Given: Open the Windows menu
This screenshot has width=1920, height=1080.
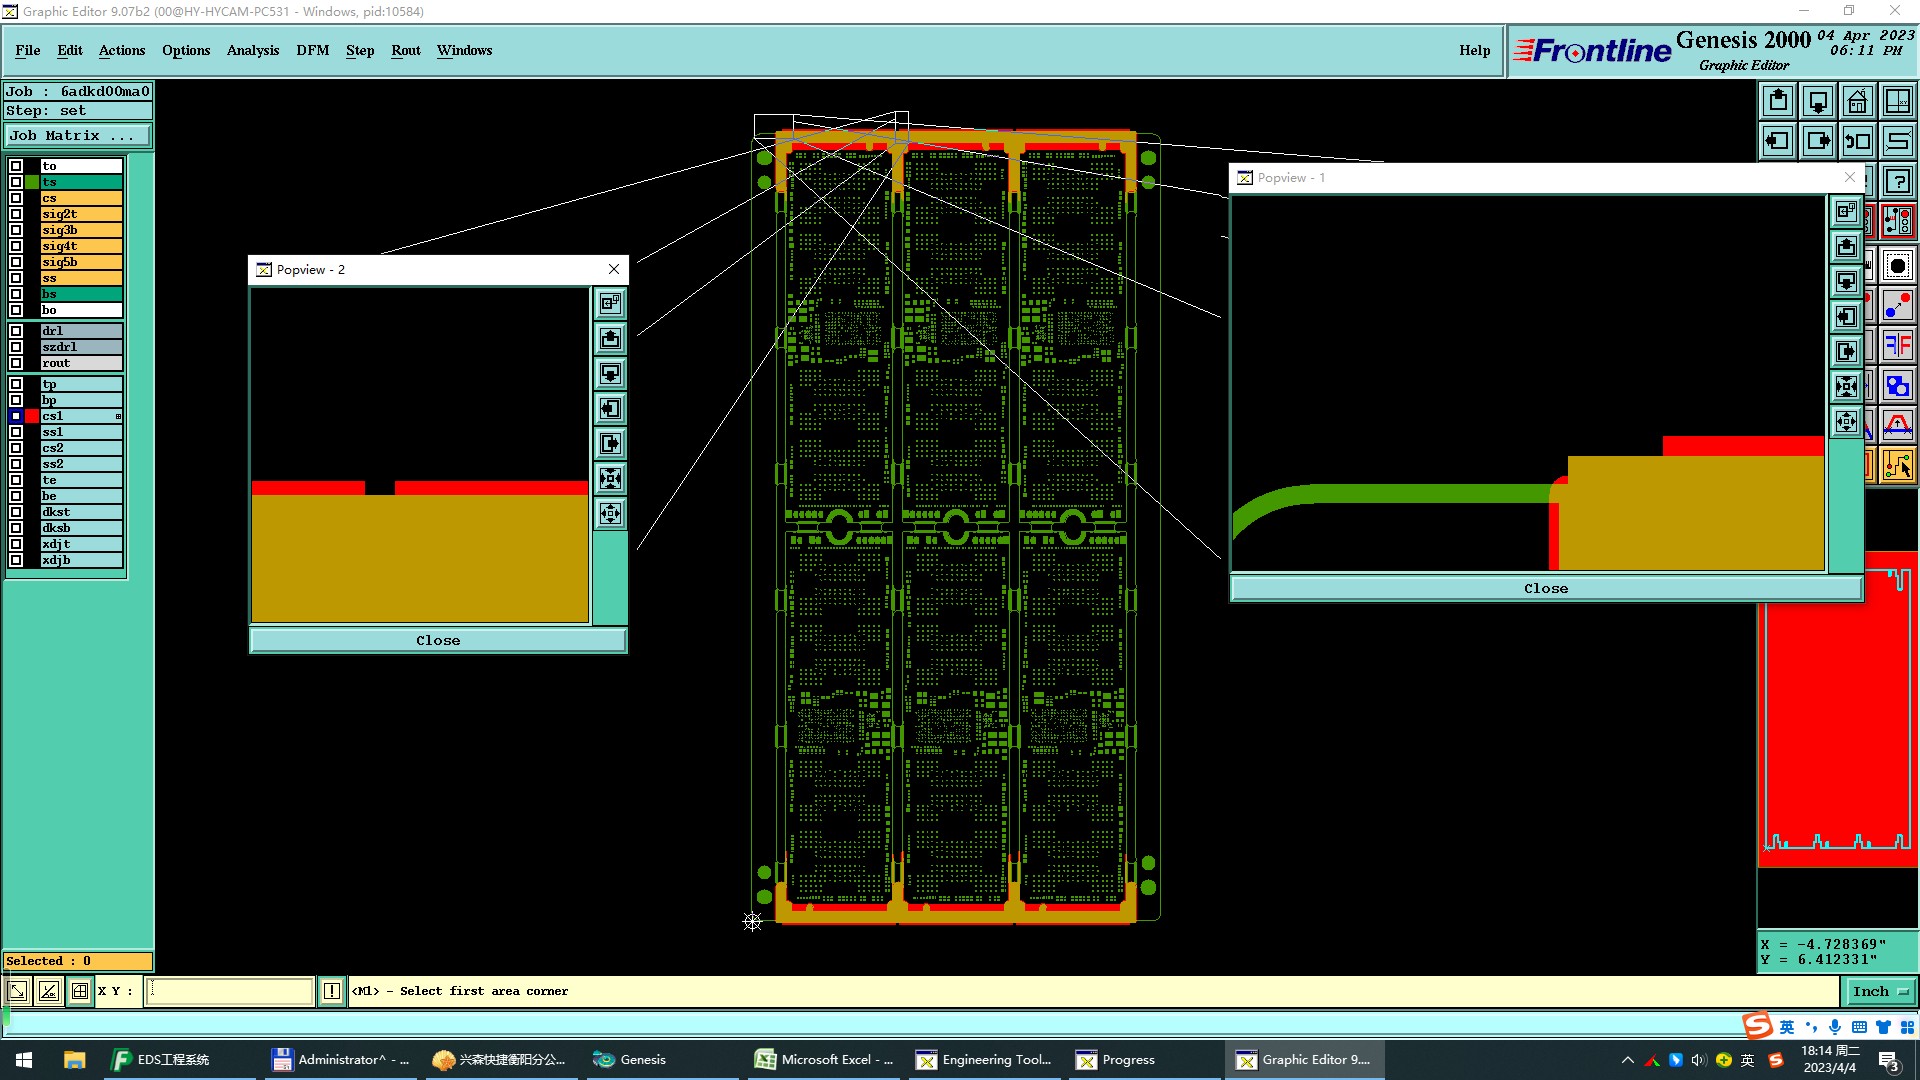Looking at the screenshot, I should [464, 50].
